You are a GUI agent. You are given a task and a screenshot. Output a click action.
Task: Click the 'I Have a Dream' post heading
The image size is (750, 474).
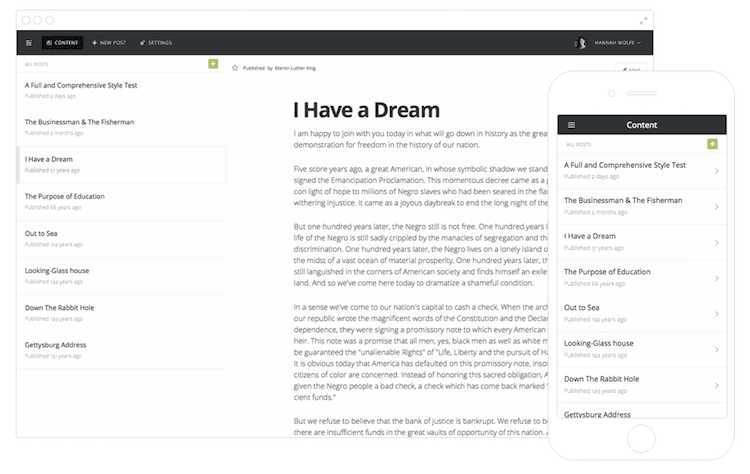click(366, 110)
